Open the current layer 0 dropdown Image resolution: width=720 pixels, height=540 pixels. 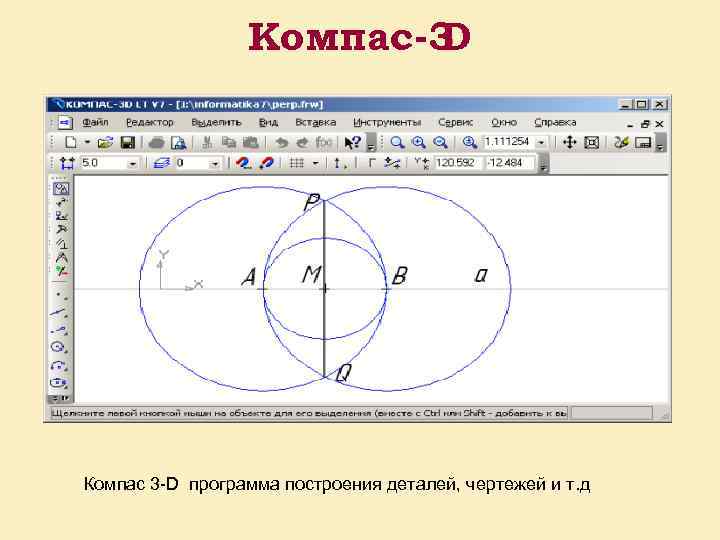214,163
